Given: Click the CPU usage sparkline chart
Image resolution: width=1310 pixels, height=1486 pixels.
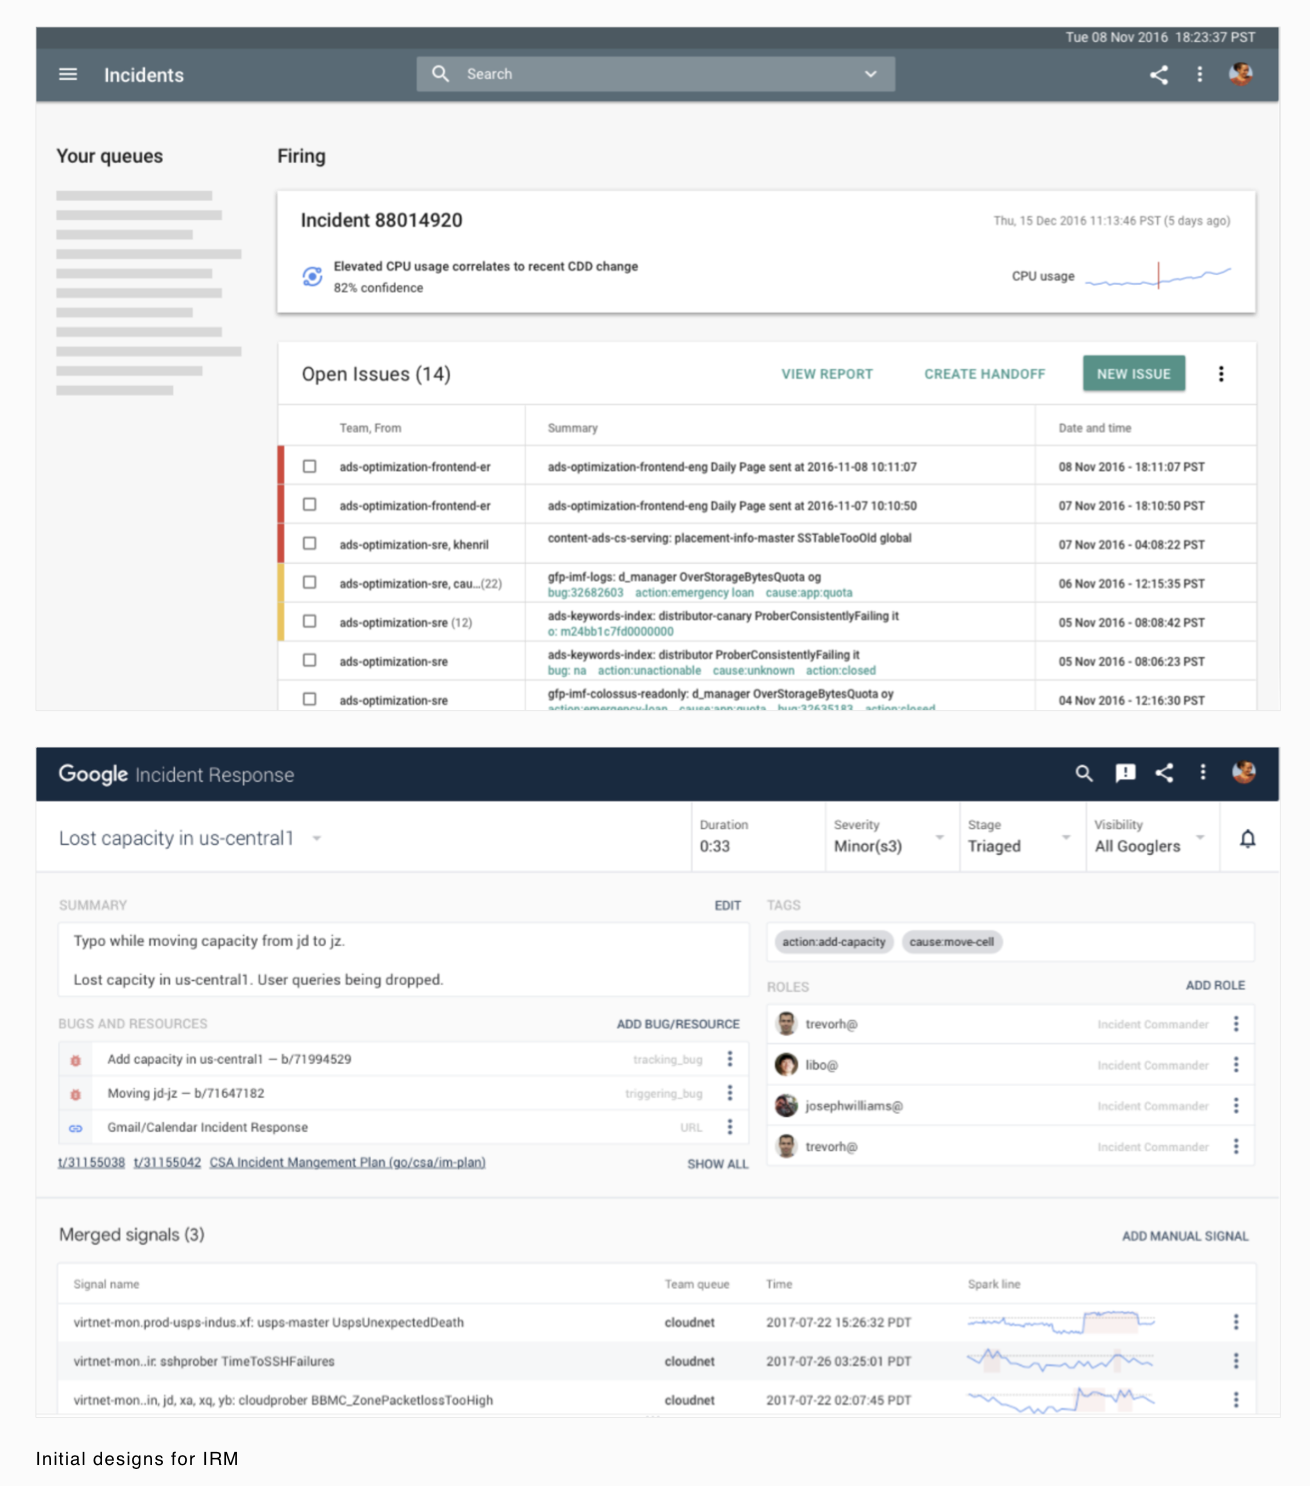Looking at the screenshot, I should tap(1158, 276).
